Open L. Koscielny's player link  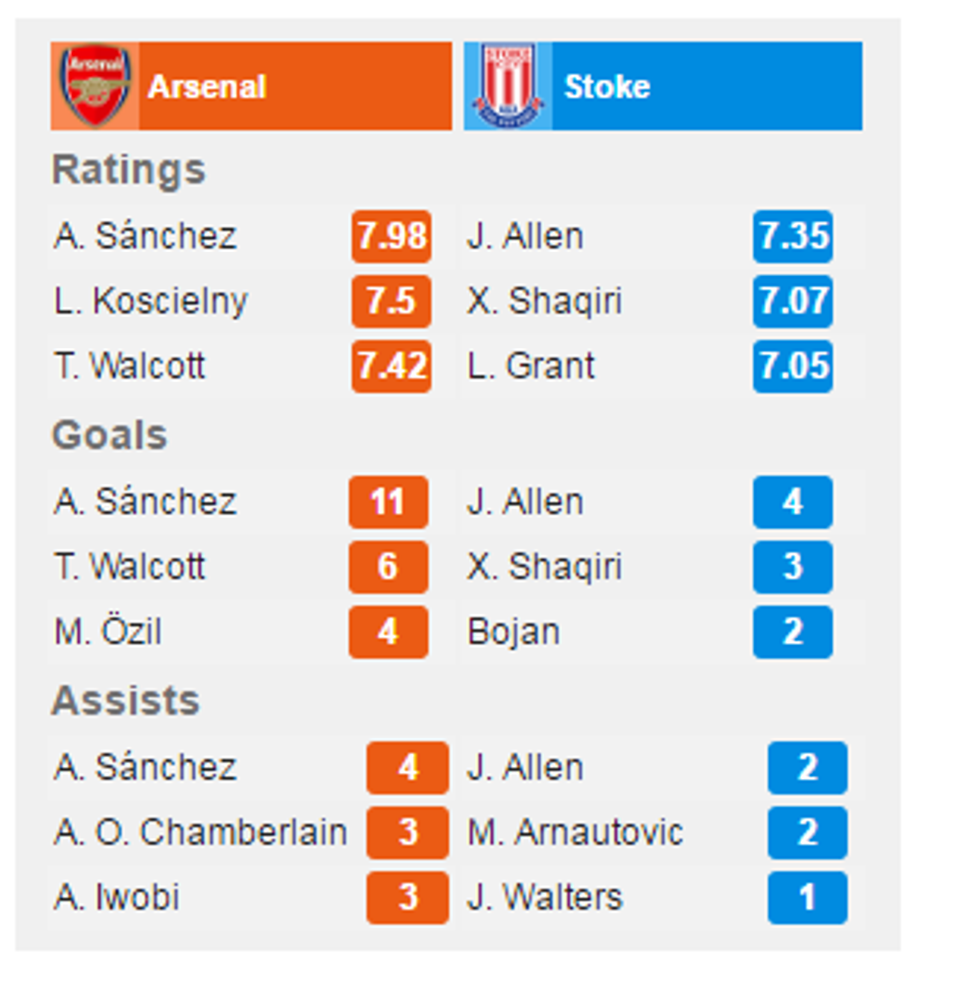[151, 302]
